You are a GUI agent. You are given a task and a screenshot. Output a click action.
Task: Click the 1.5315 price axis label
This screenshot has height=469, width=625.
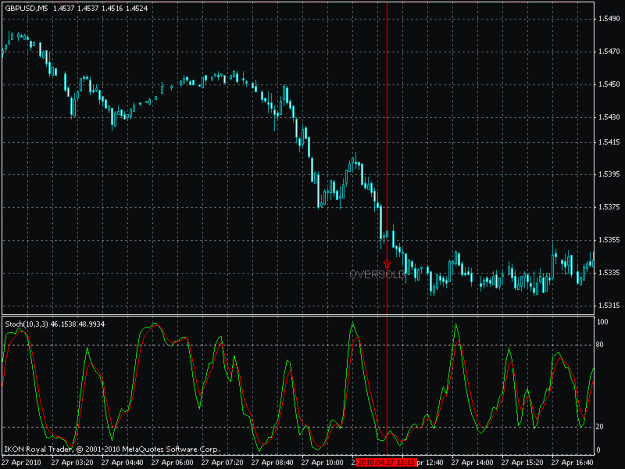pyautogui.click(x=609, y=306)
